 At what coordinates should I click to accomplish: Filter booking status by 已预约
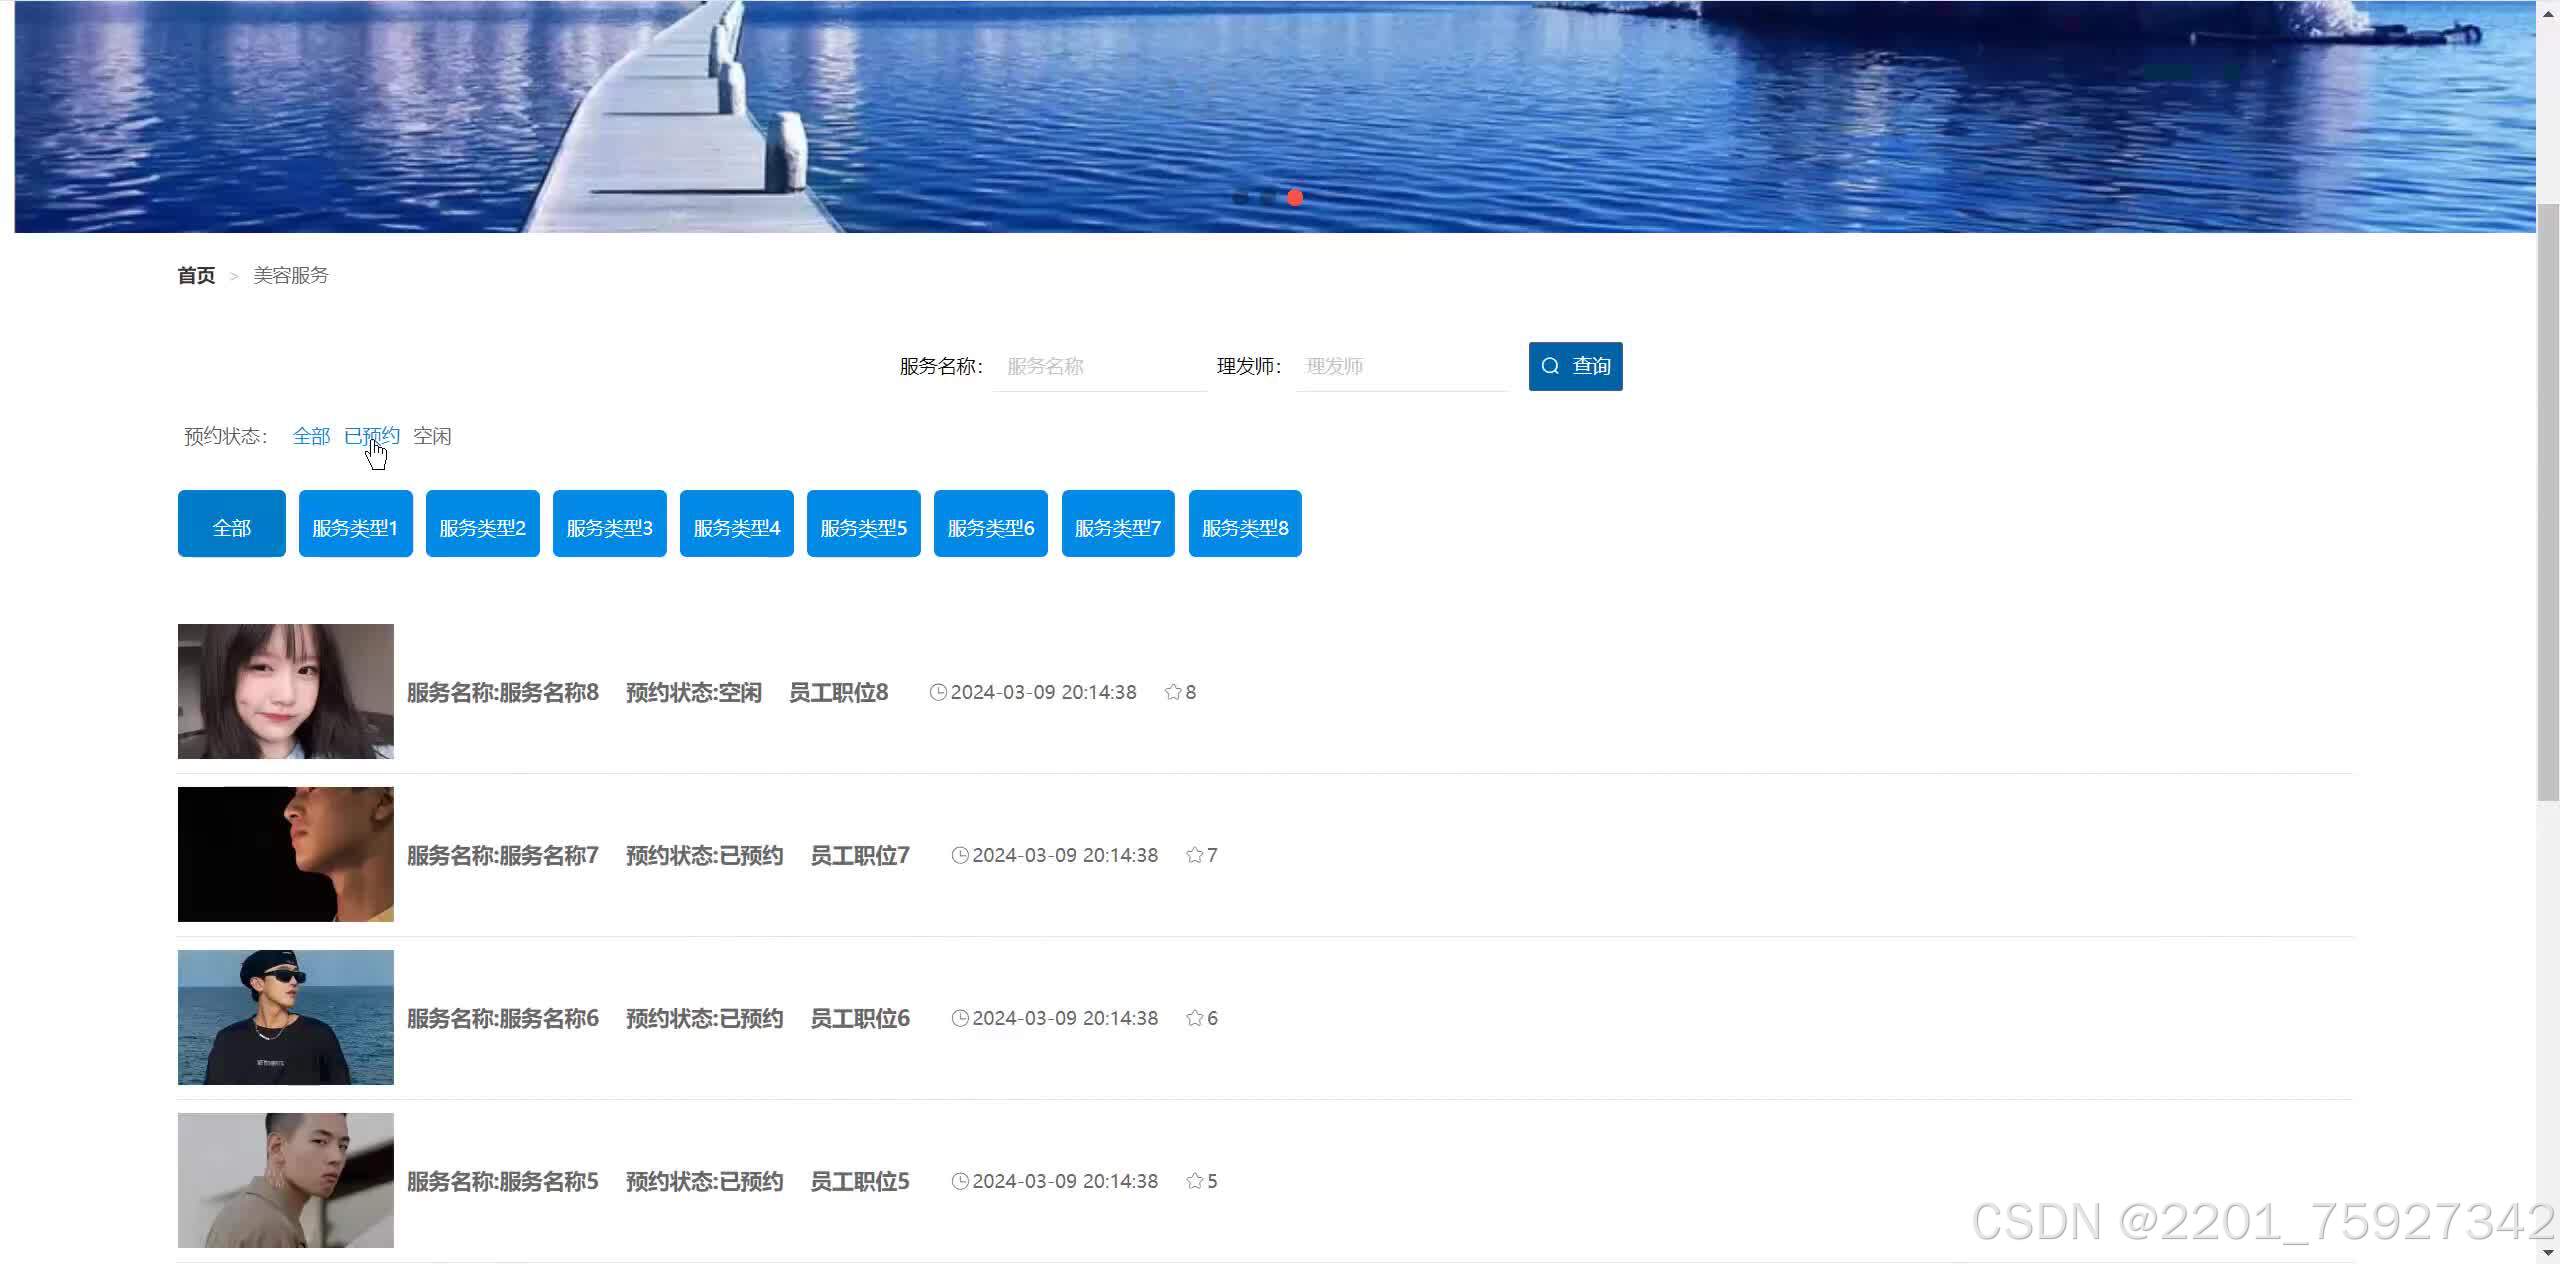pos(371,436)
